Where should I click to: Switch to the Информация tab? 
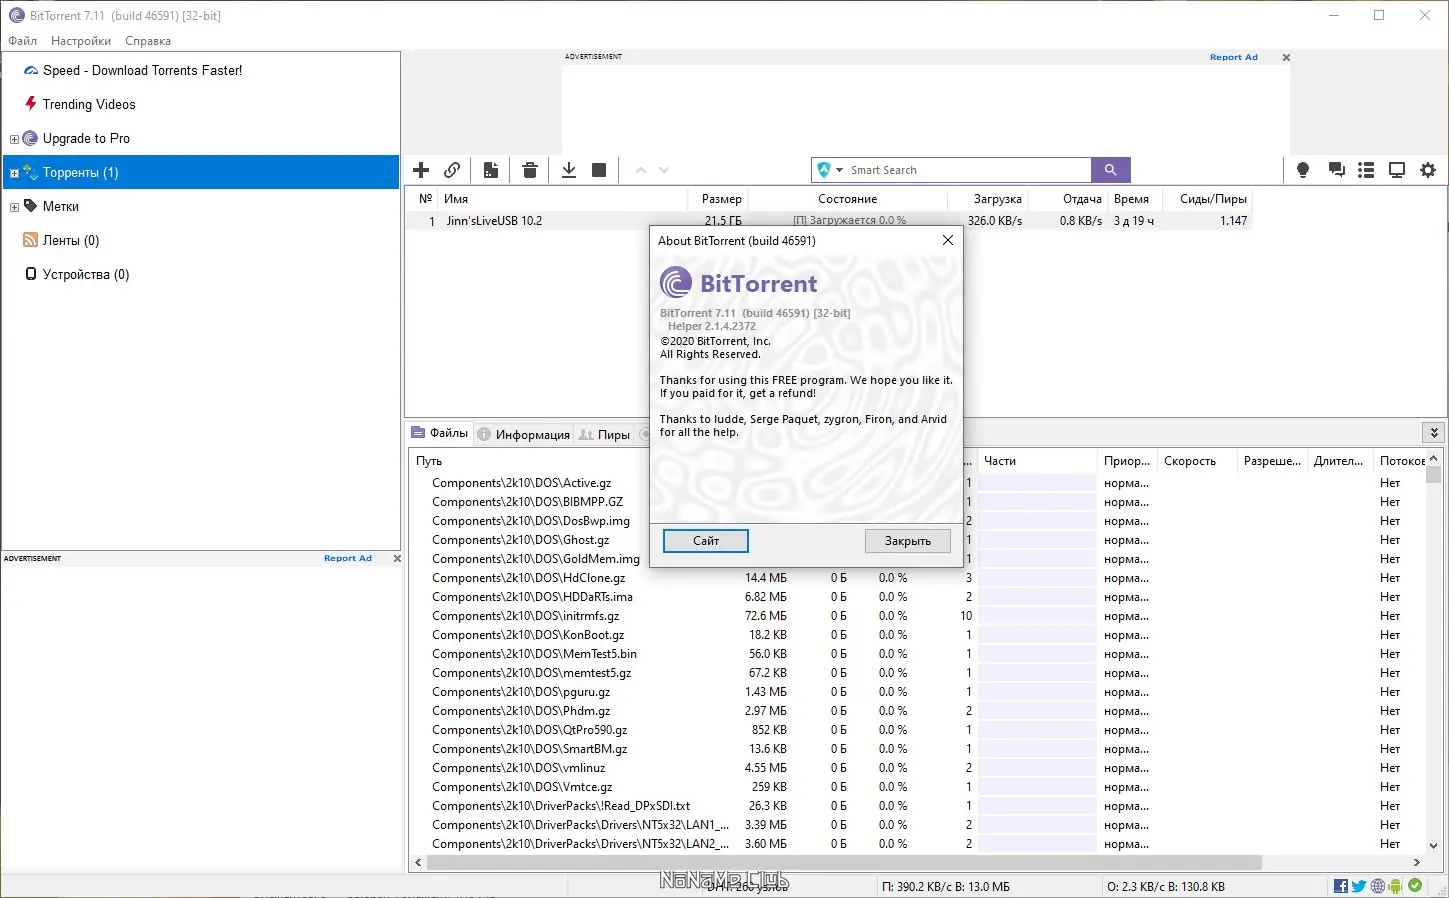point(524,434)
